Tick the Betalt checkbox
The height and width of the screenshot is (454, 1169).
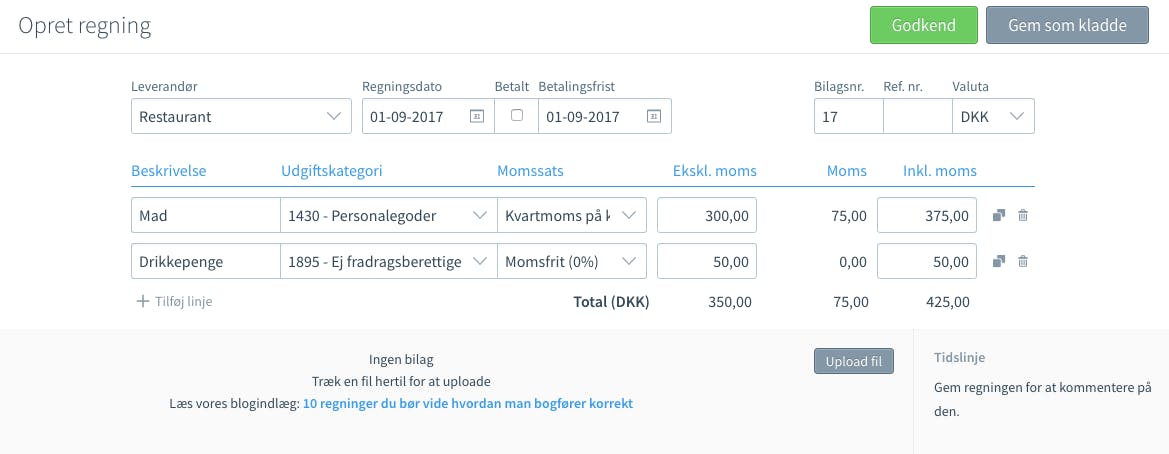click(x=517, y=116)
